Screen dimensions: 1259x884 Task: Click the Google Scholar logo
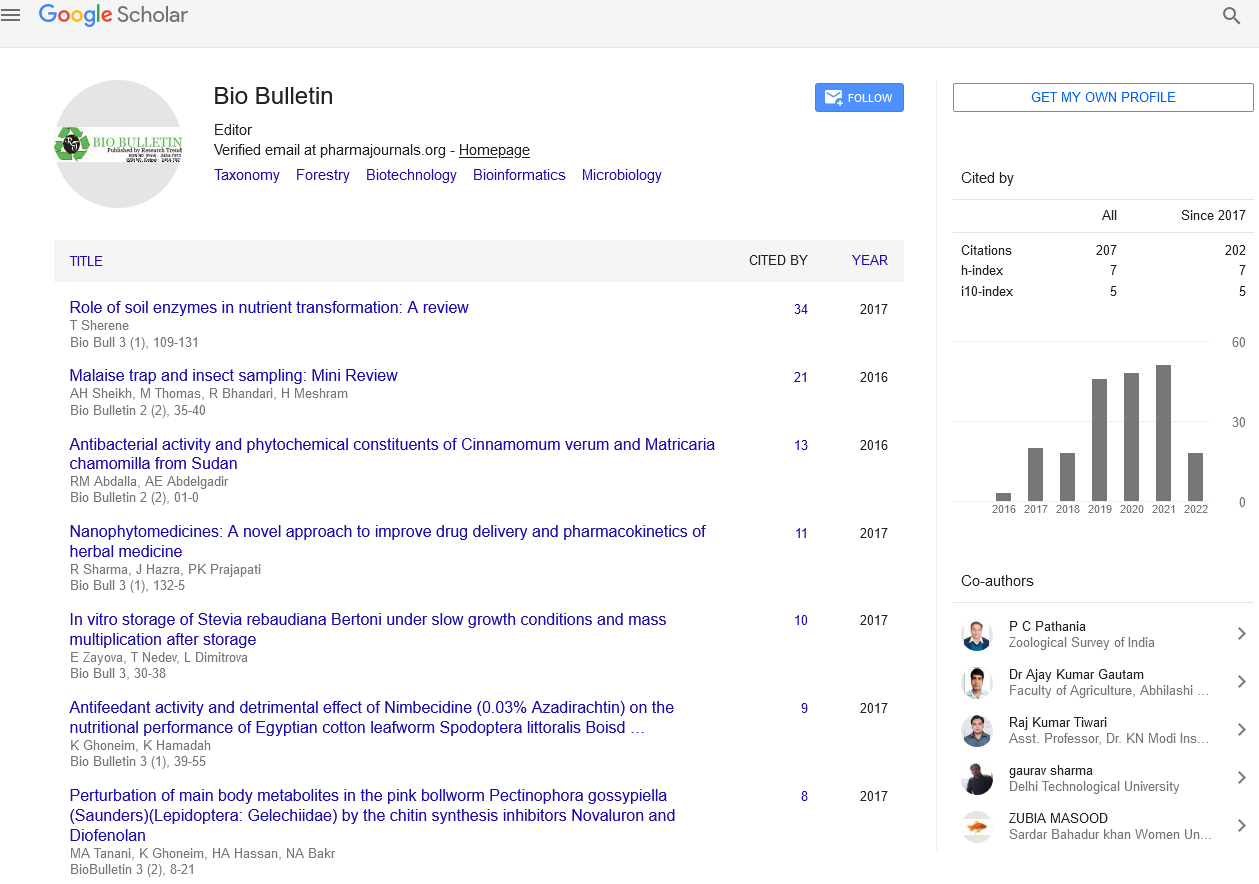tap(113, 15)
